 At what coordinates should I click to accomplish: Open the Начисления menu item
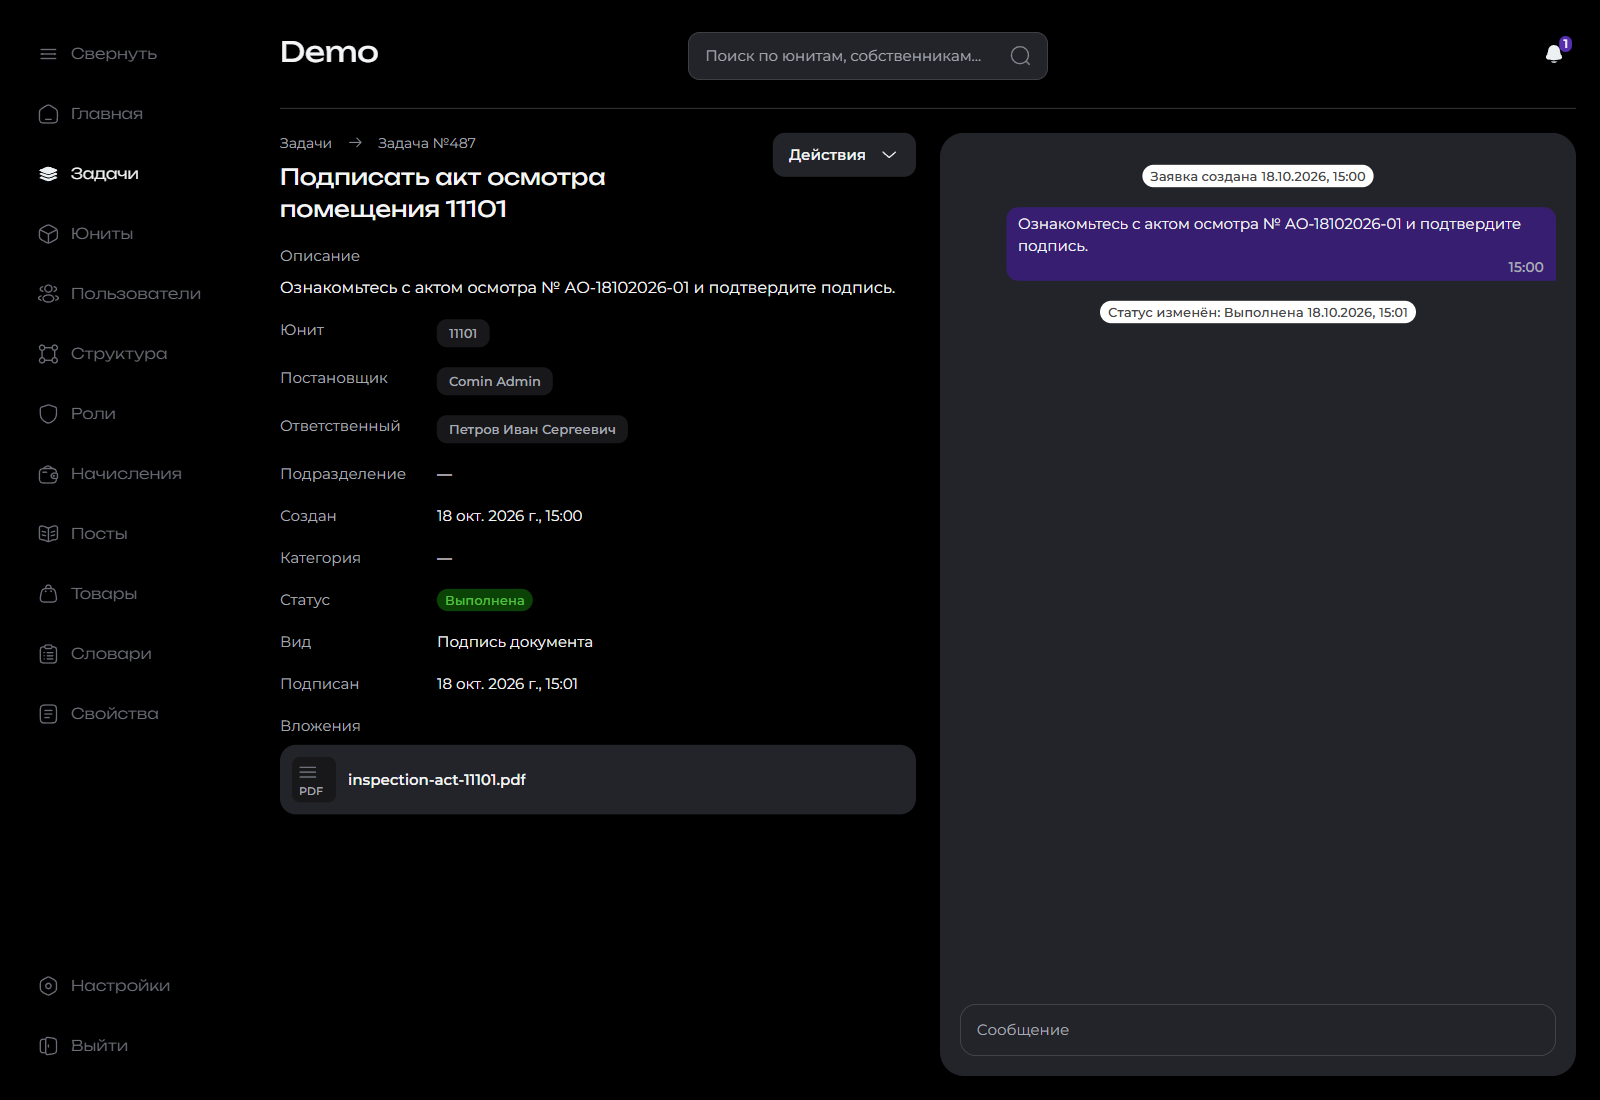(x=126, y=474)
